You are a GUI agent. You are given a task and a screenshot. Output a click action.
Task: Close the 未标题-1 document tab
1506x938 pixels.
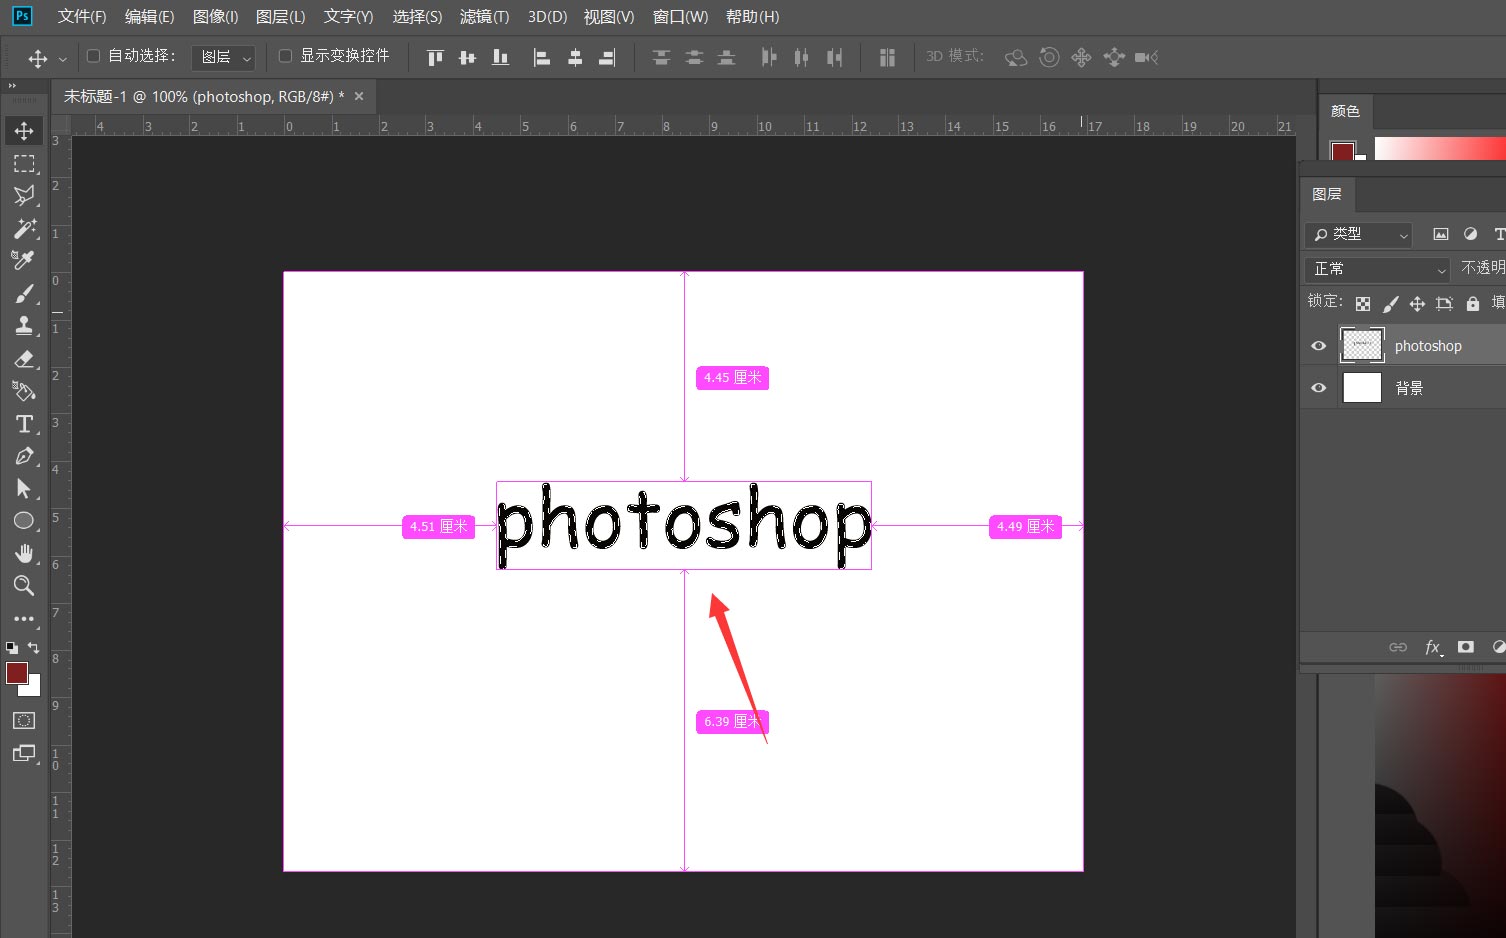click(x=359, y=96)
